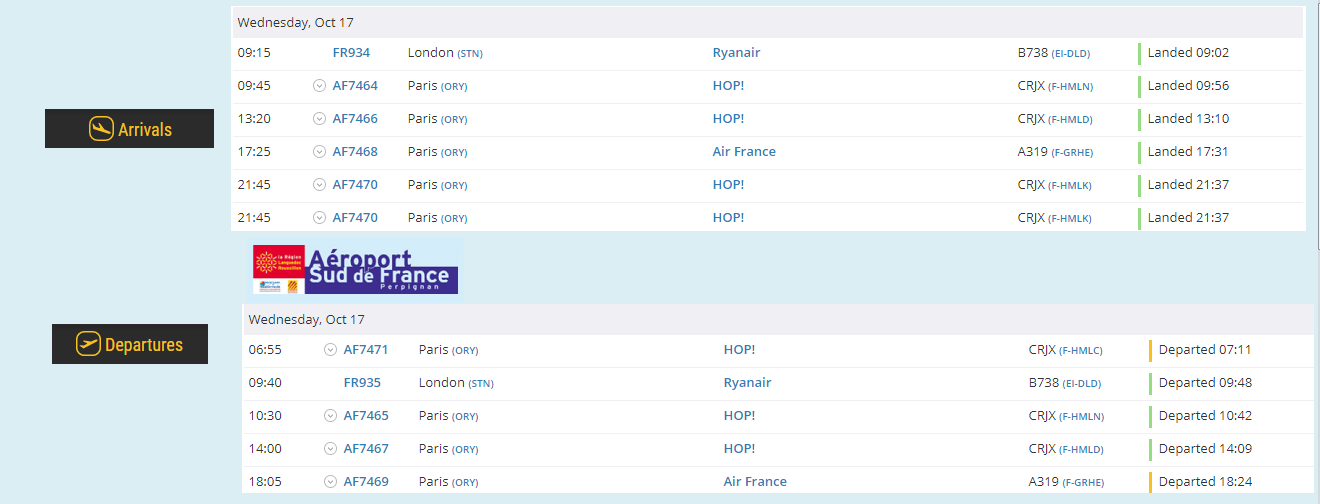Expand arrival flight AF7464 details
This screenshot has width=1320, height=504.
(x=319, y=86)
